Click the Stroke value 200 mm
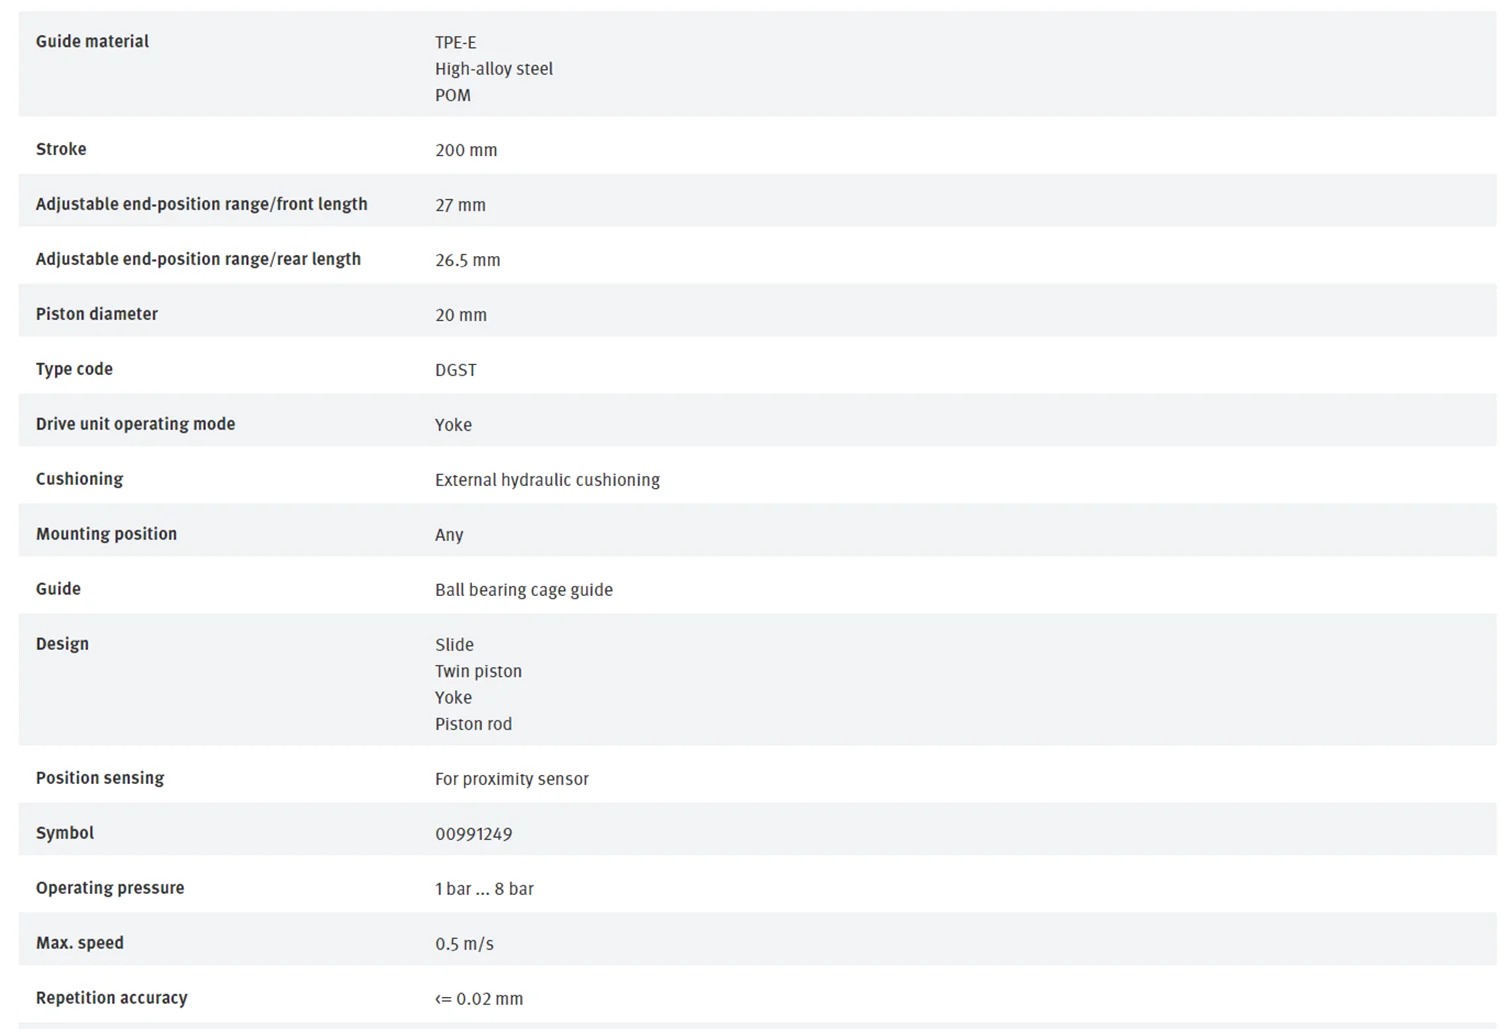Image resolution: width=1500 pixels, height=1029 pixels. (466, 150)
